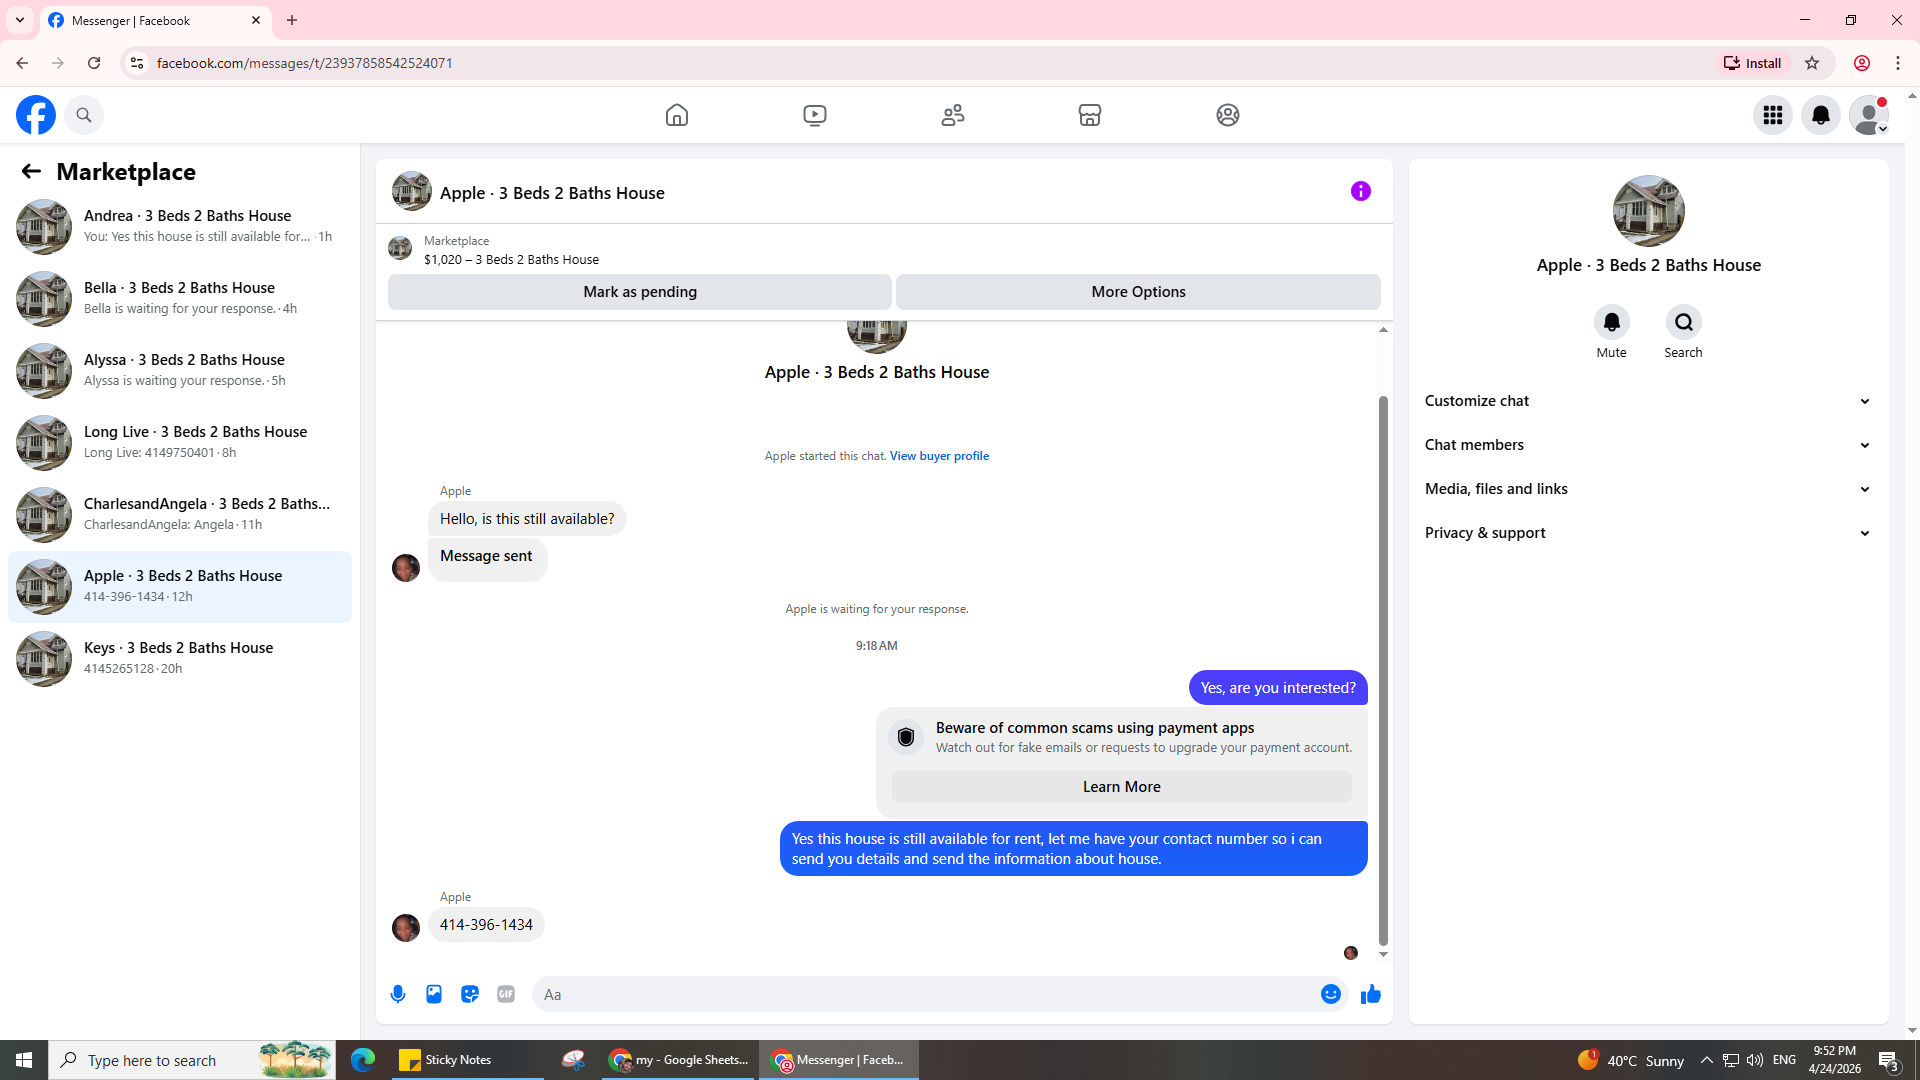Bookmark this page with the star icon
The width and height of the screenshot is (1920, 1080).
pyautogui.click(x=1812, y=63)
